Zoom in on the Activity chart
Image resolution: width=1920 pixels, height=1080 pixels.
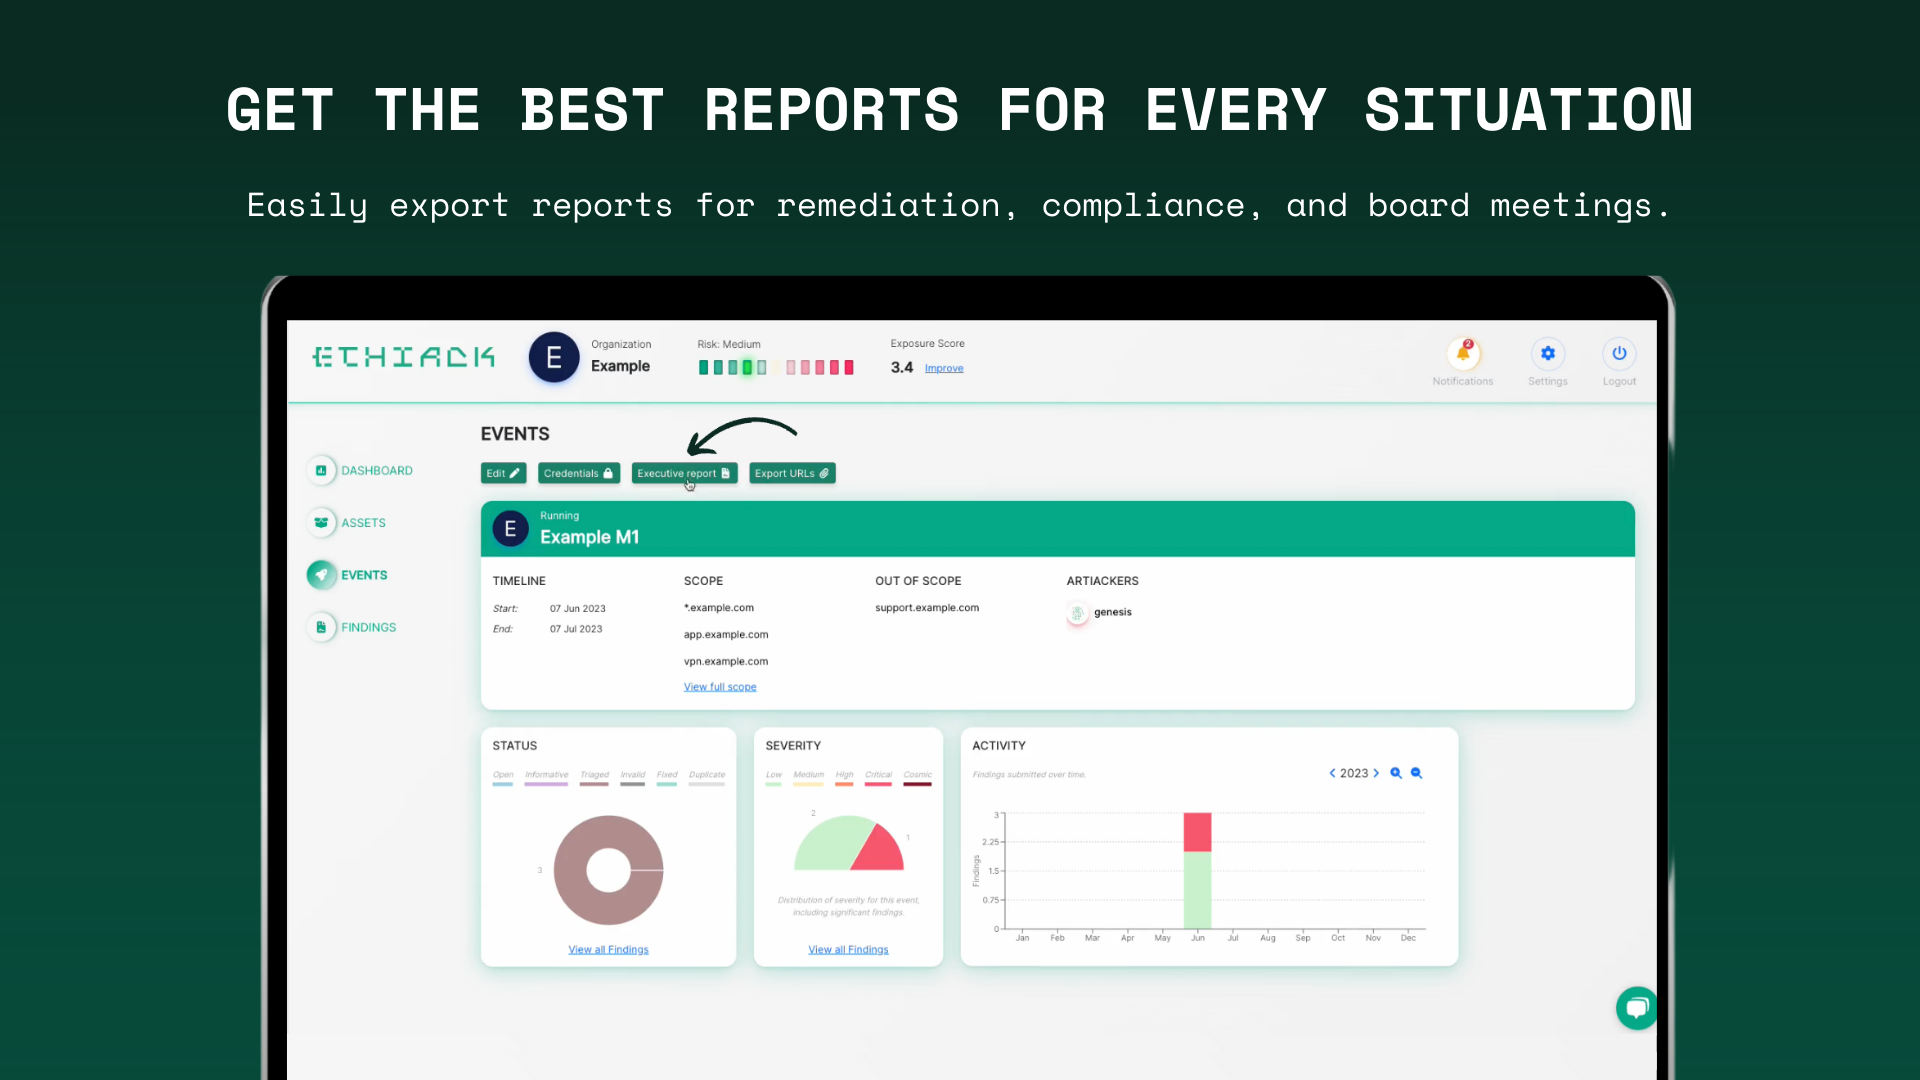[1396, 773]
